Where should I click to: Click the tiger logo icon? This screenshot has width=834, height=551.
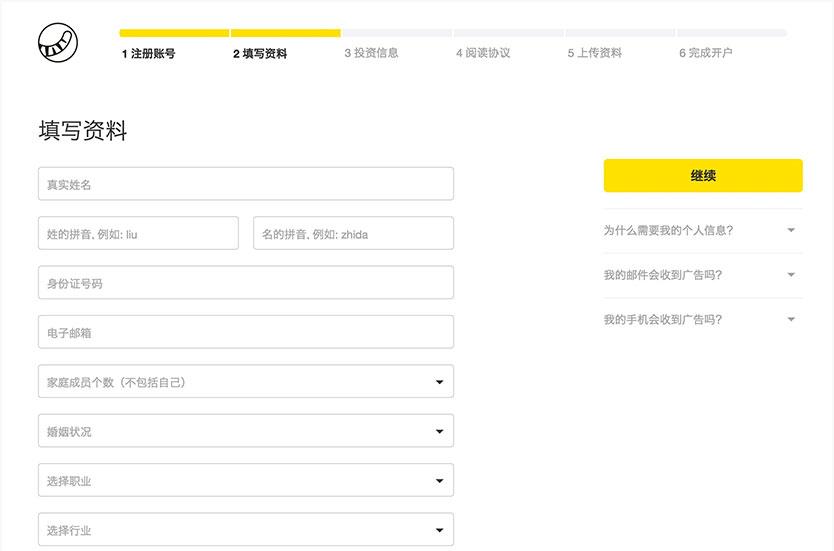pyautogui.click(x=58, y=43)
